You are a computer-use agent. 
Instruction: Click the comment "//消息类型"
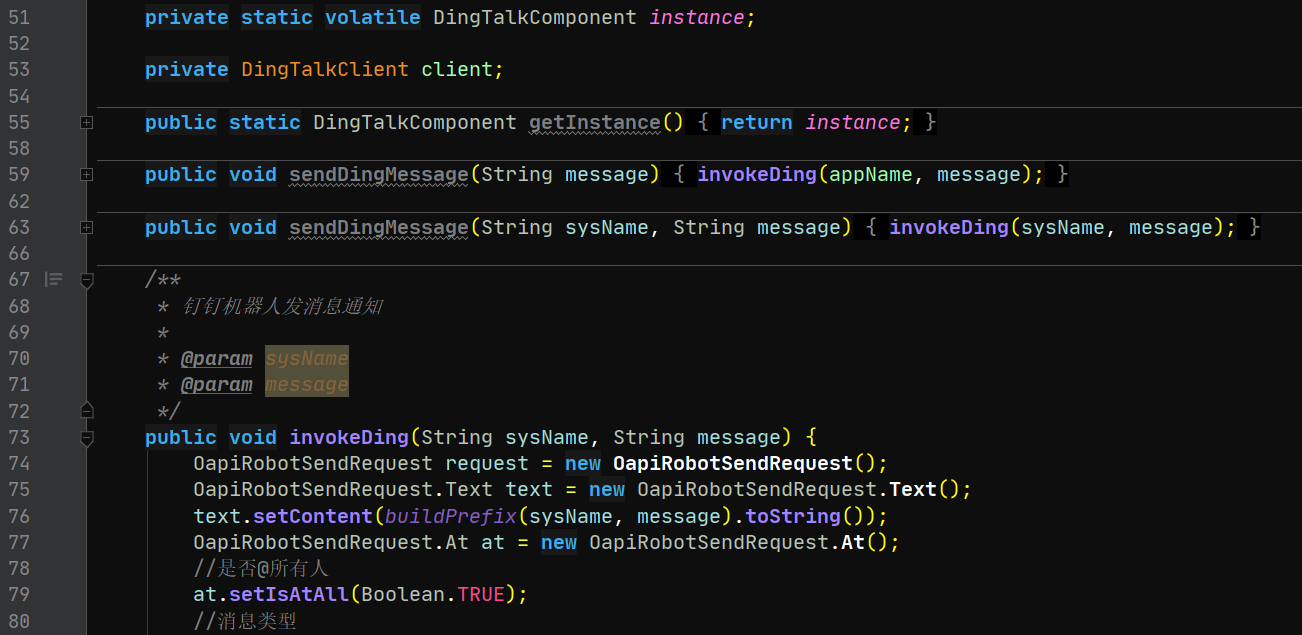[x=245, y=620]
